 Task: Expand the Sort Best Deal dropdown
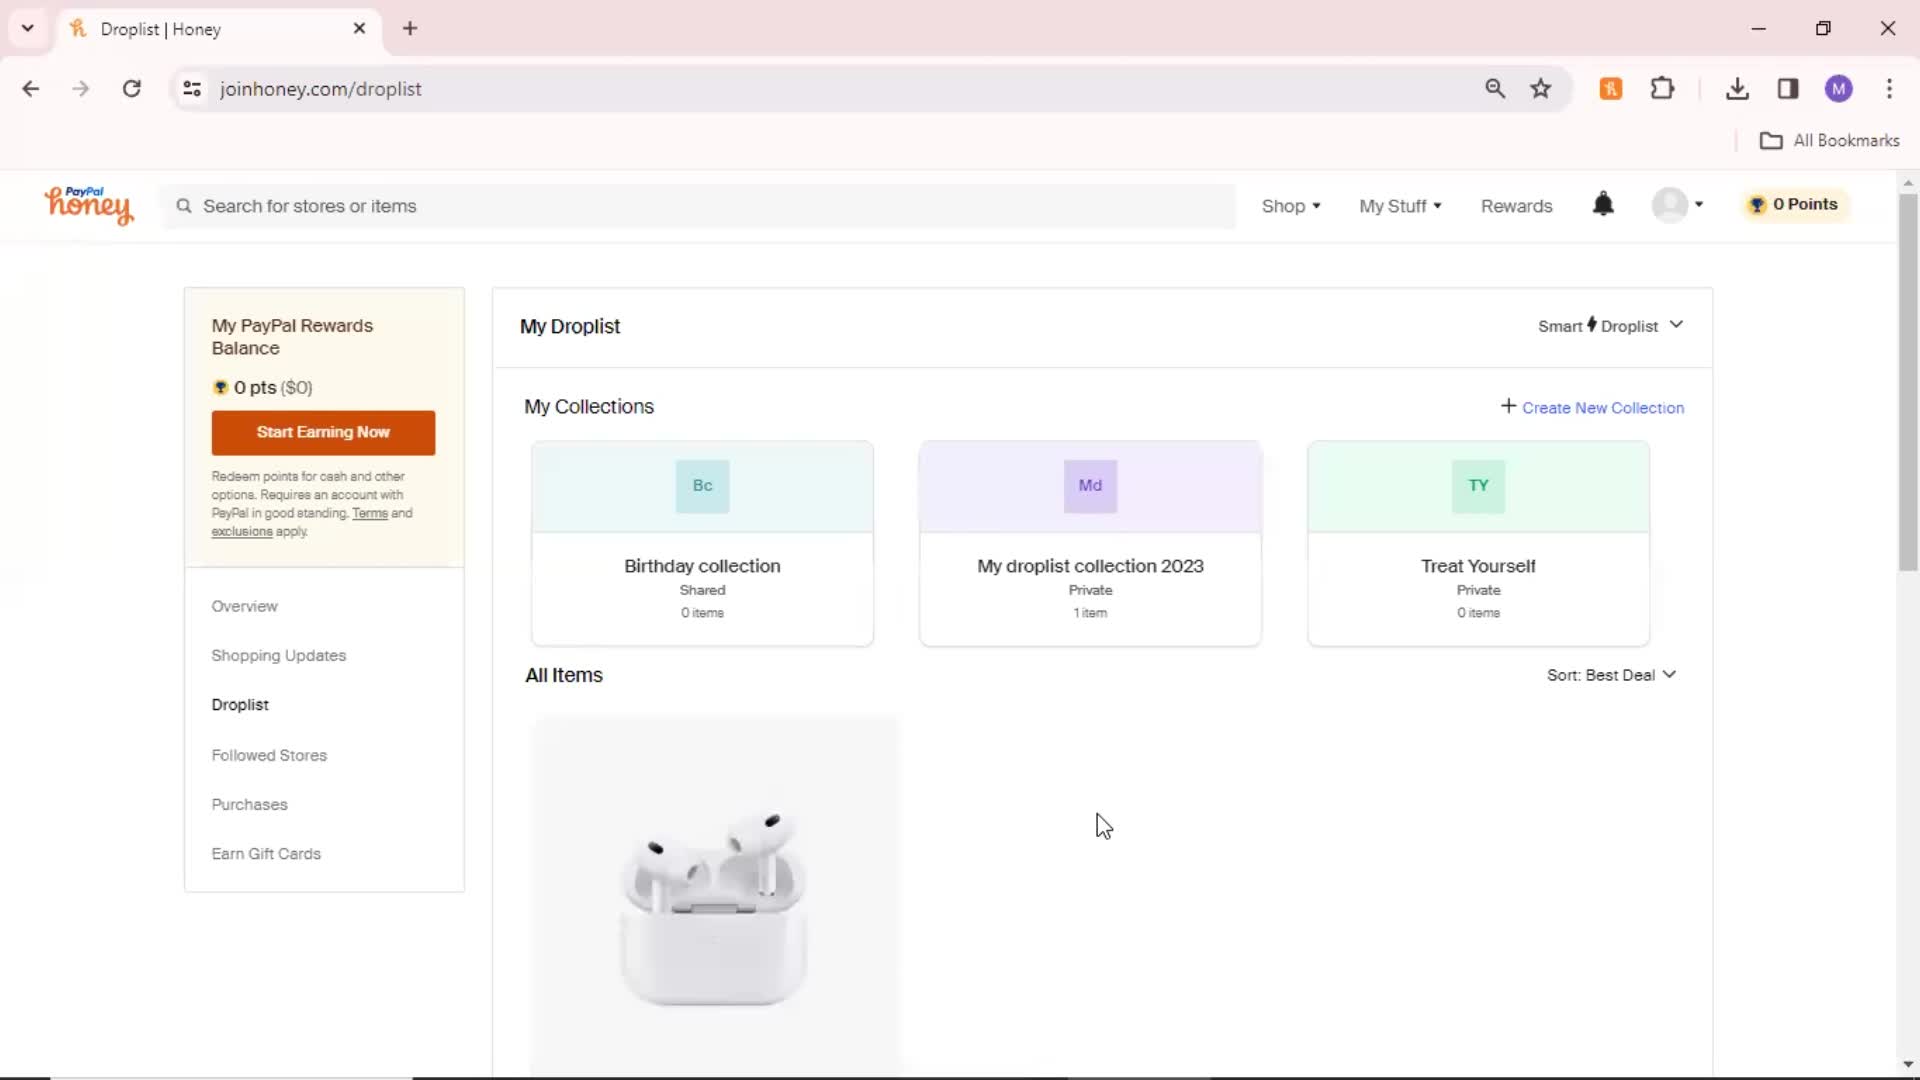1611,674
